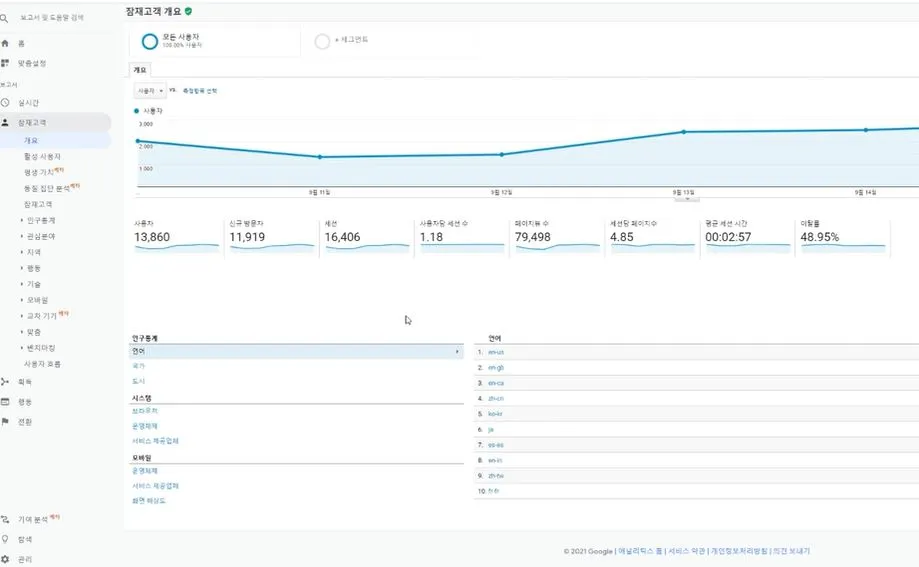
Task: Click the 모든 사용자 segment circle
Action: coord(149,41)
